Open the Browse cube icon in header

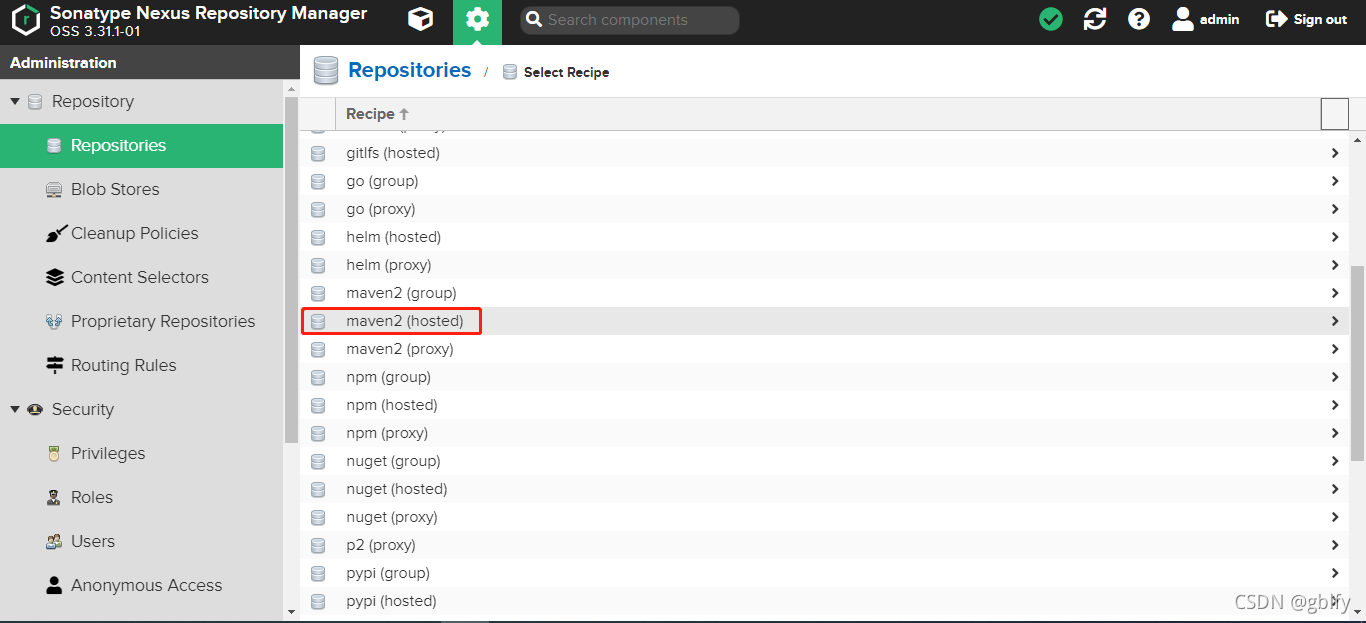click(421, 19)
